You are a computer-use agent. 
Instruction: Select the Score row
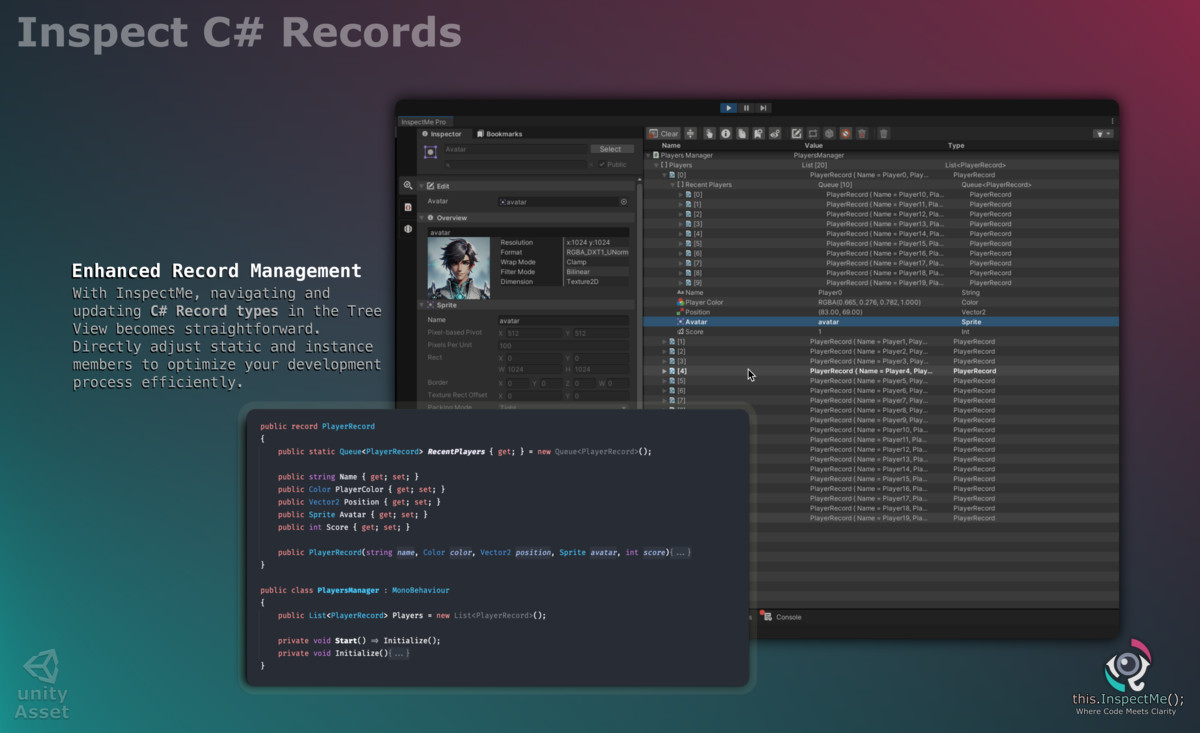(881, 332)
